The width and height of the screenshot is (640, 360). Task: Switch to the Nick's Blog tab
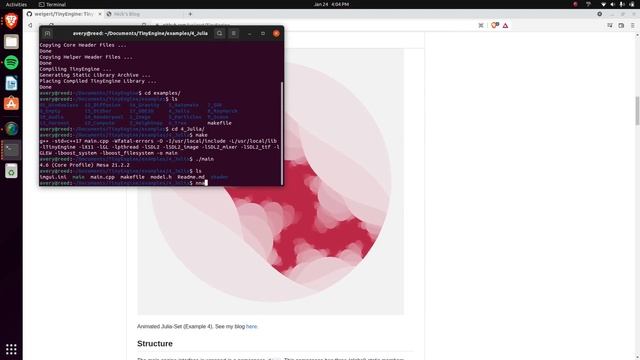click(127, 14)
